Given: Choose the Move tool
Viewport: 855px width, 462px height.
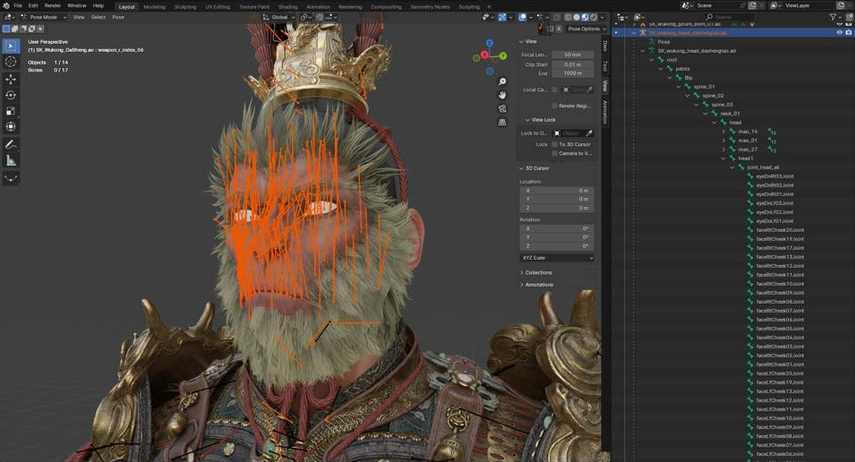Looking at the screenshot, I should (x=10, y=79).
